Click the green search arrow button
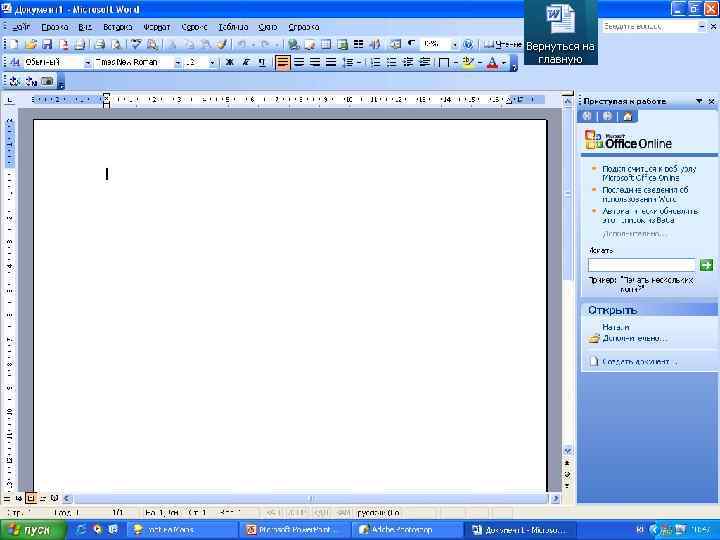The height and width of the screenshot is (540, 720). (706, 265)
